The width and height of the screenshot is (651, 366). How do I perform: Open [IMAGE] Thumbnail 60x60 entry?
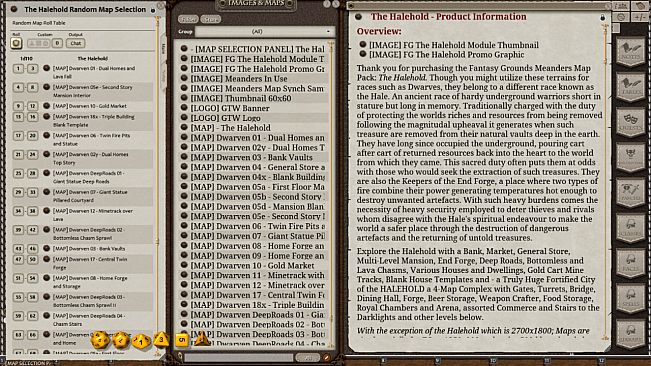pos(253,98)
